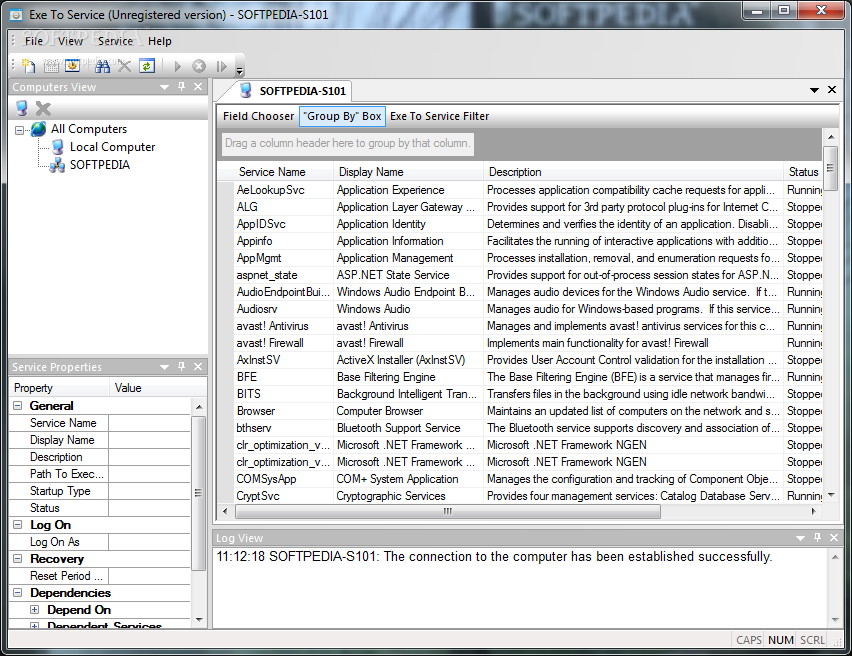Viewport: 852px width, 656px height.
Task: Open Computers View panel dropdown menu
Action: (165, 87)
